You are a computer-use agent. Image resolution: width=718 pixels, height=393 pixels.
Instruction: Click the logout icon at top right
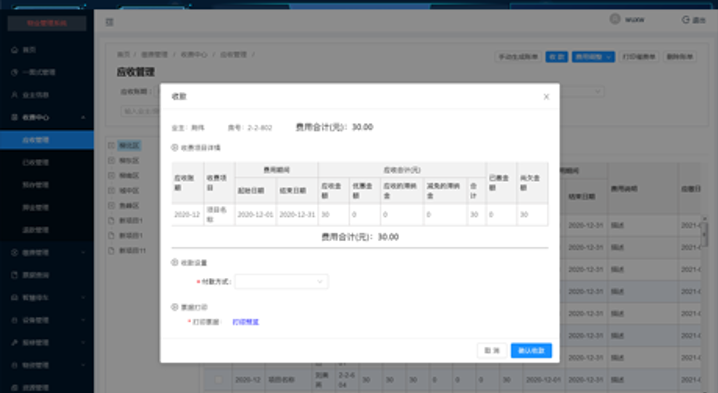click(x=685, y=20)
